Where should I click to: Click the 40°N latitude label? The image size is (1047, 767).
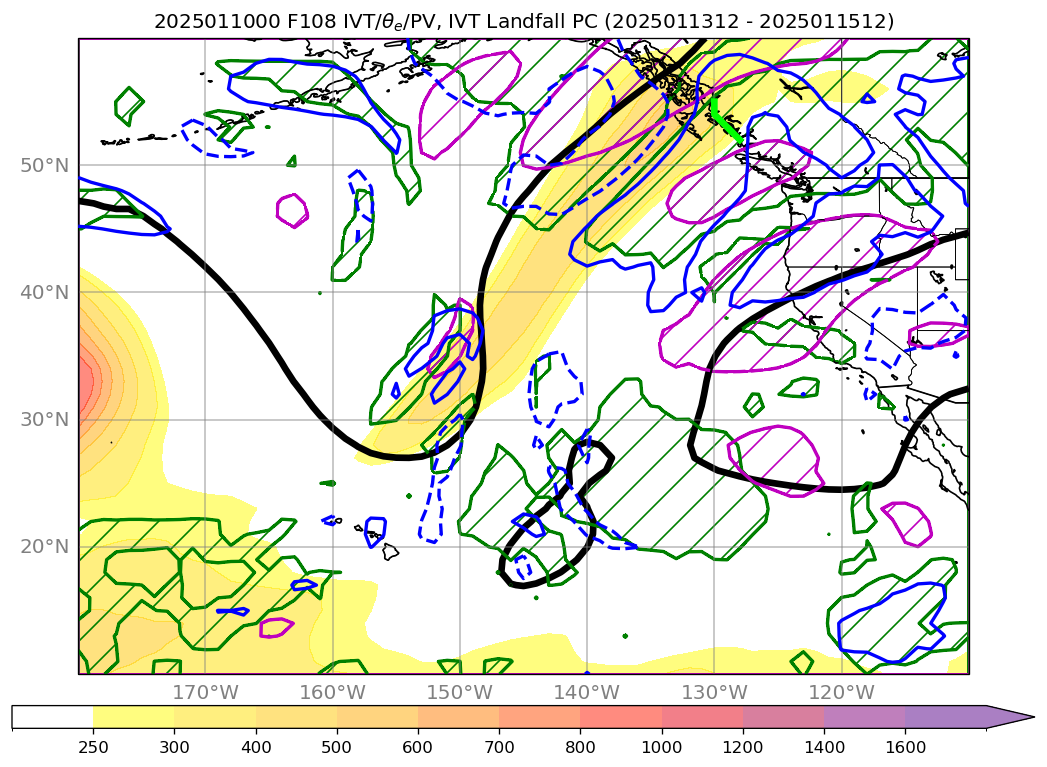coord(44,292)
